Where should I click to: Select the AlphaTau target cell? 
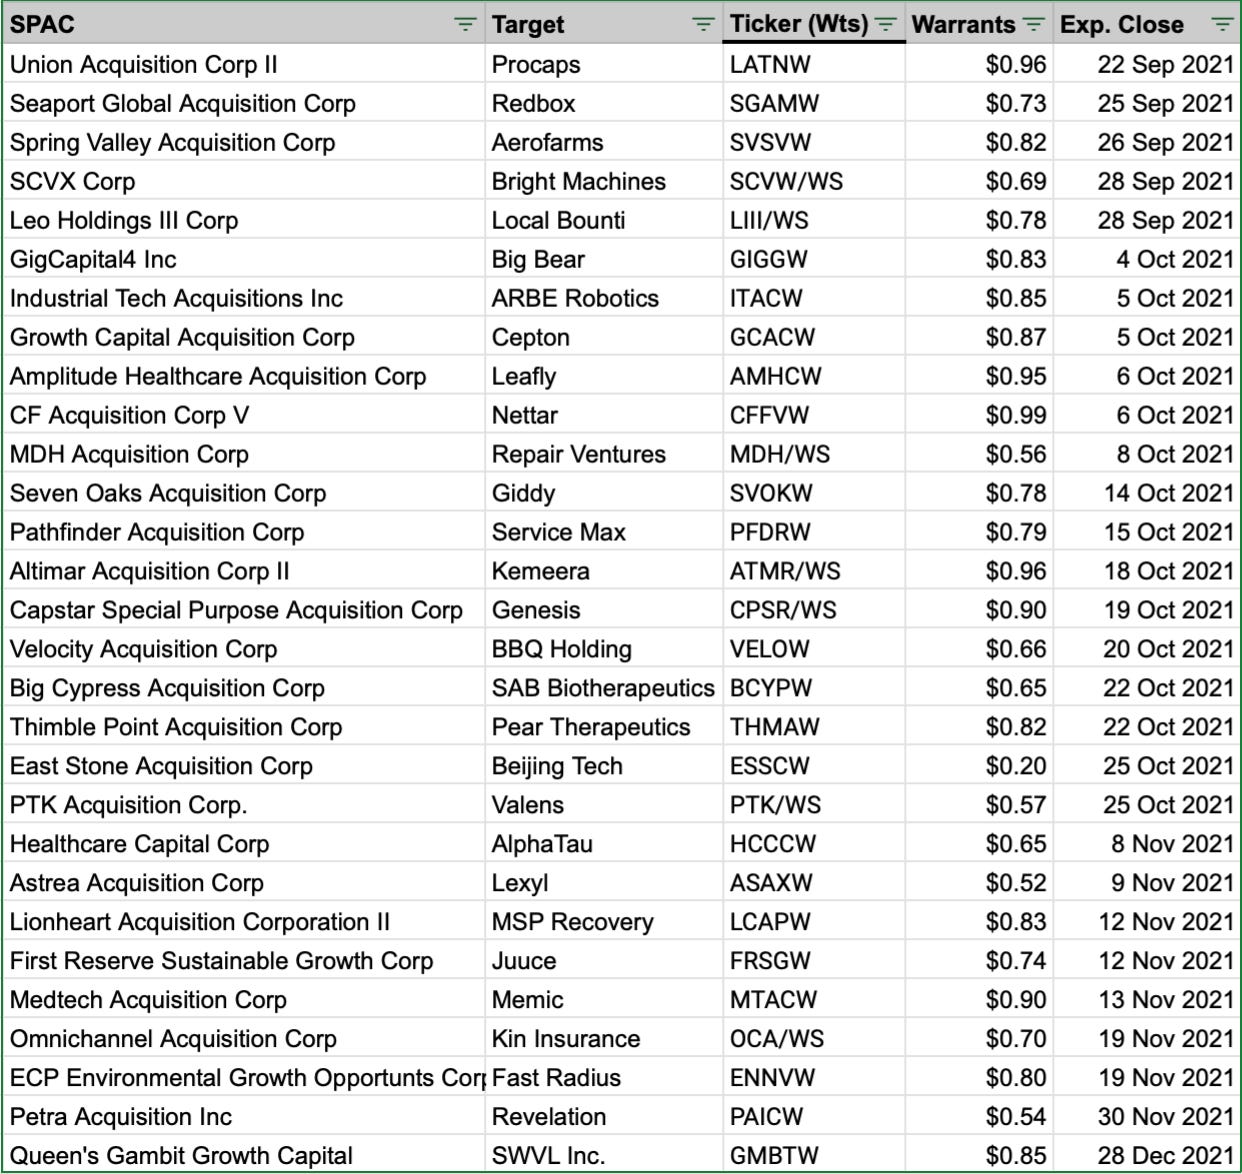(604, 845)
